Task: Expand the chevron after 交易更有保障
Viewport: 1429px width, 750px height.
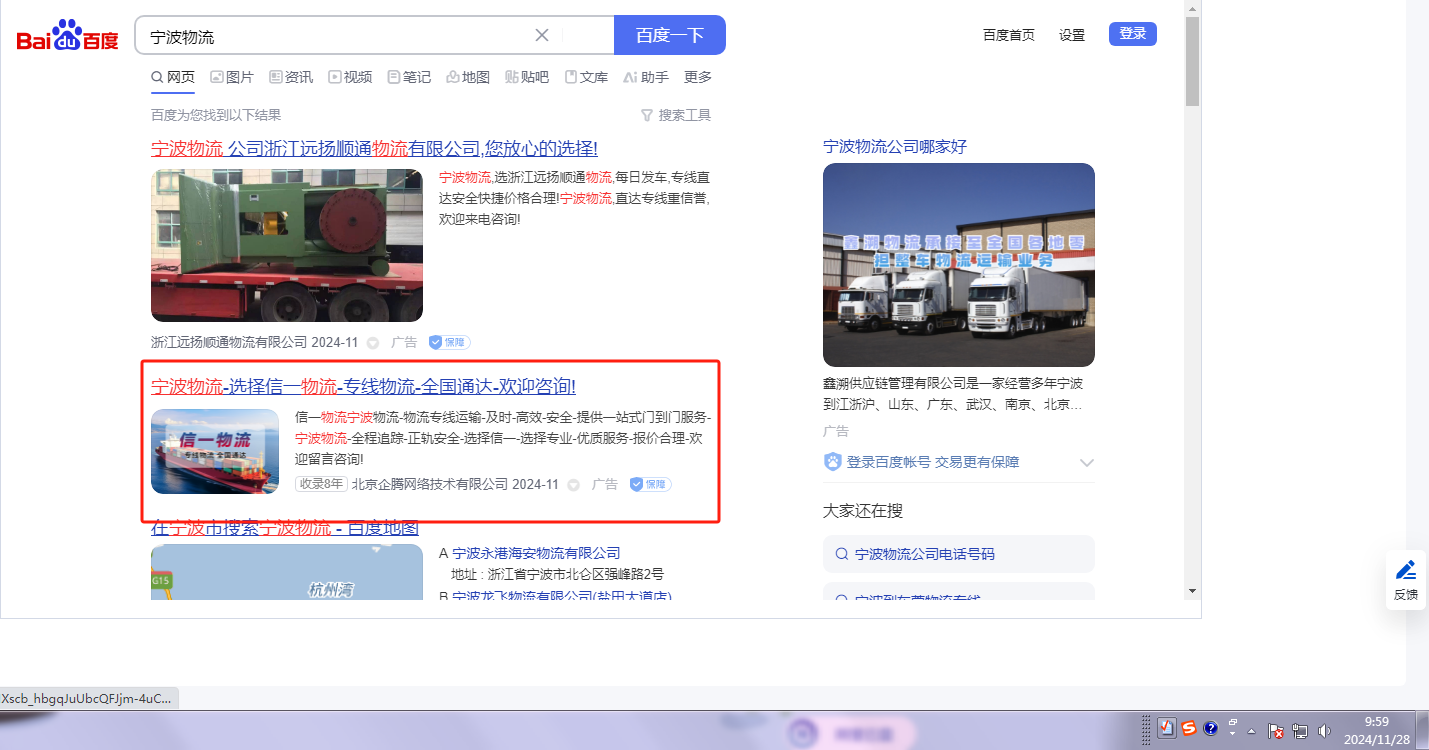Action: [1087, 463]
